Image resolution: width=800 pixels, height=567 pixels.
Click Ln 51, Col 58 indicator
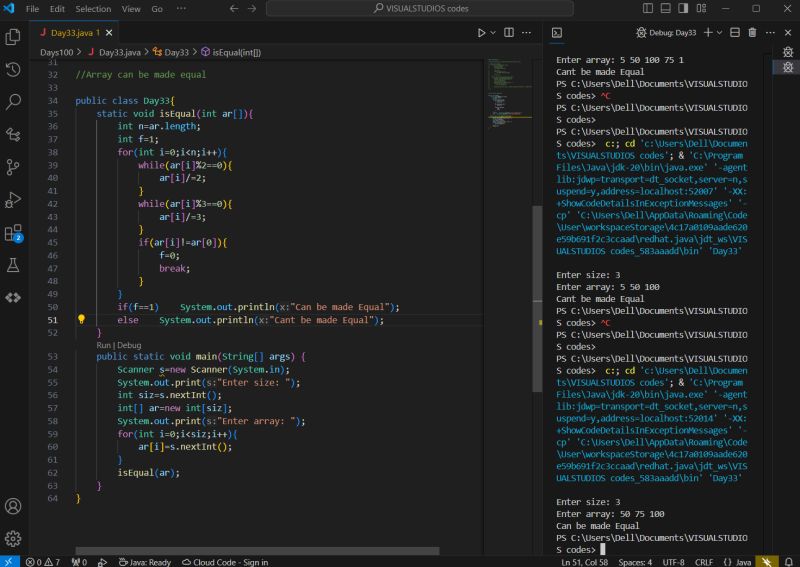pyautogui.click(x=584, y=562)
